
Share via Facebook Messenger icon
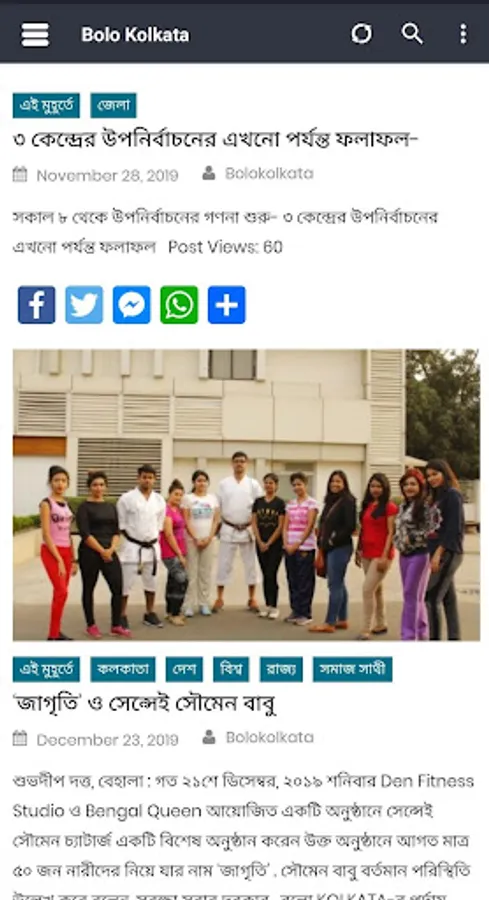point(131,305)
